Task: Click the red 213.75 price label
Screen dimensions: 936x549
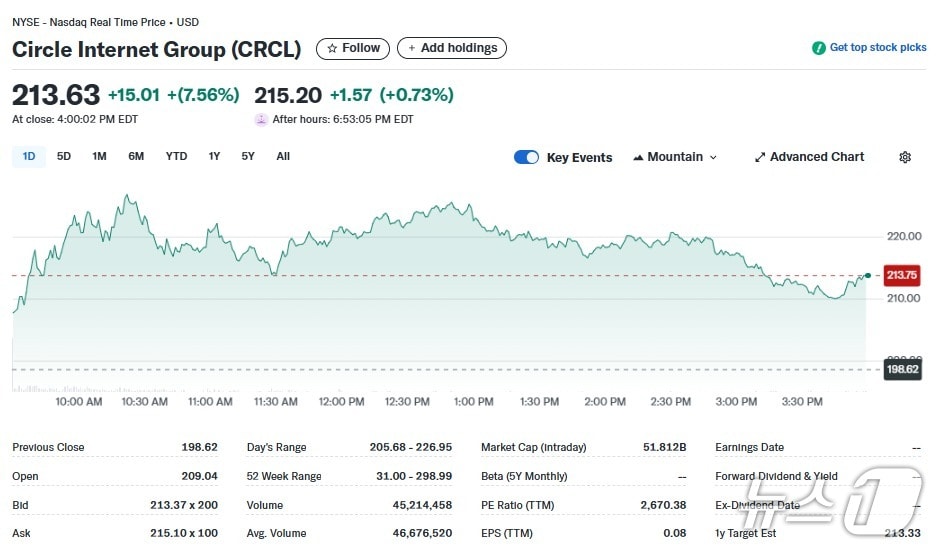Action: tap(902, 275)
